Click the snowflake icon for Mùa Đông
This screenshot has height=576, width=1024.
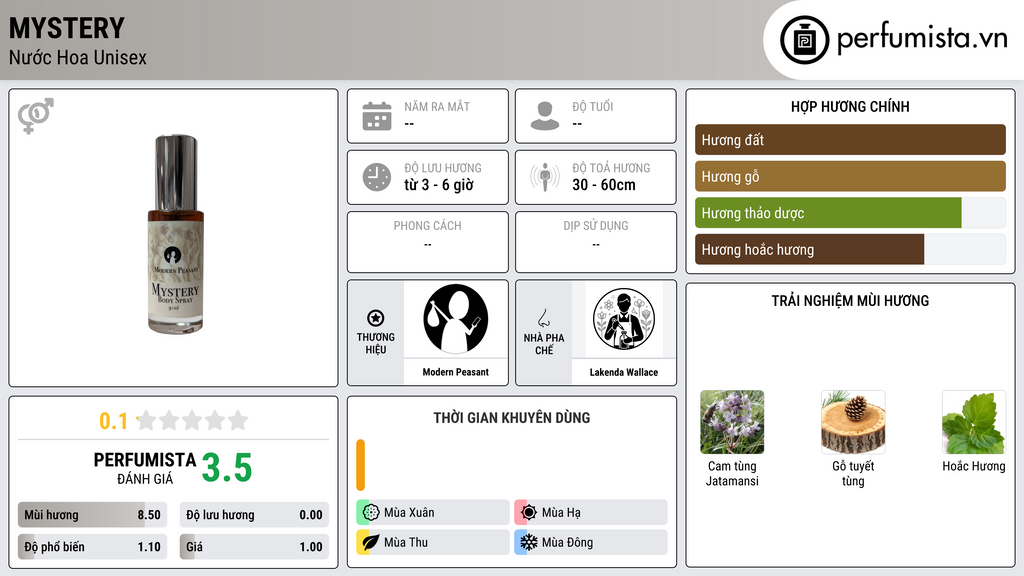529,542
